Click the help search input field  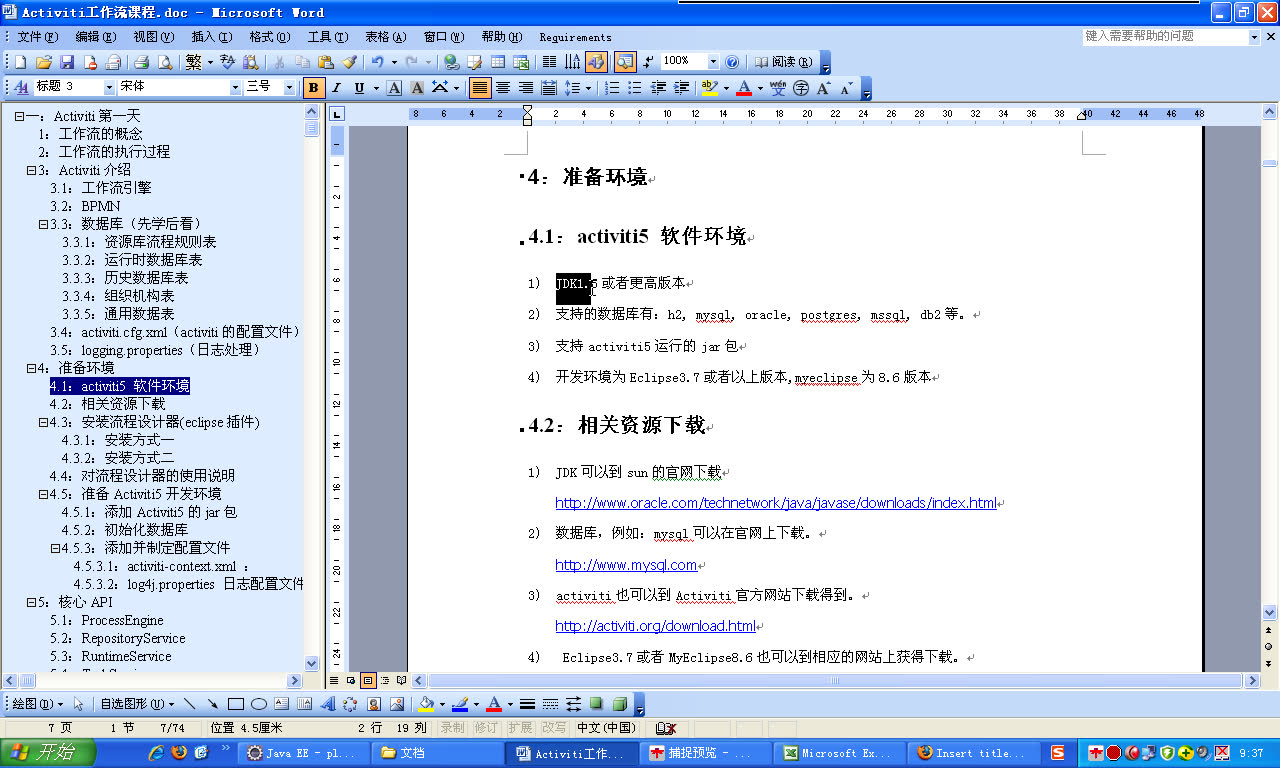tap(1165, 37)
